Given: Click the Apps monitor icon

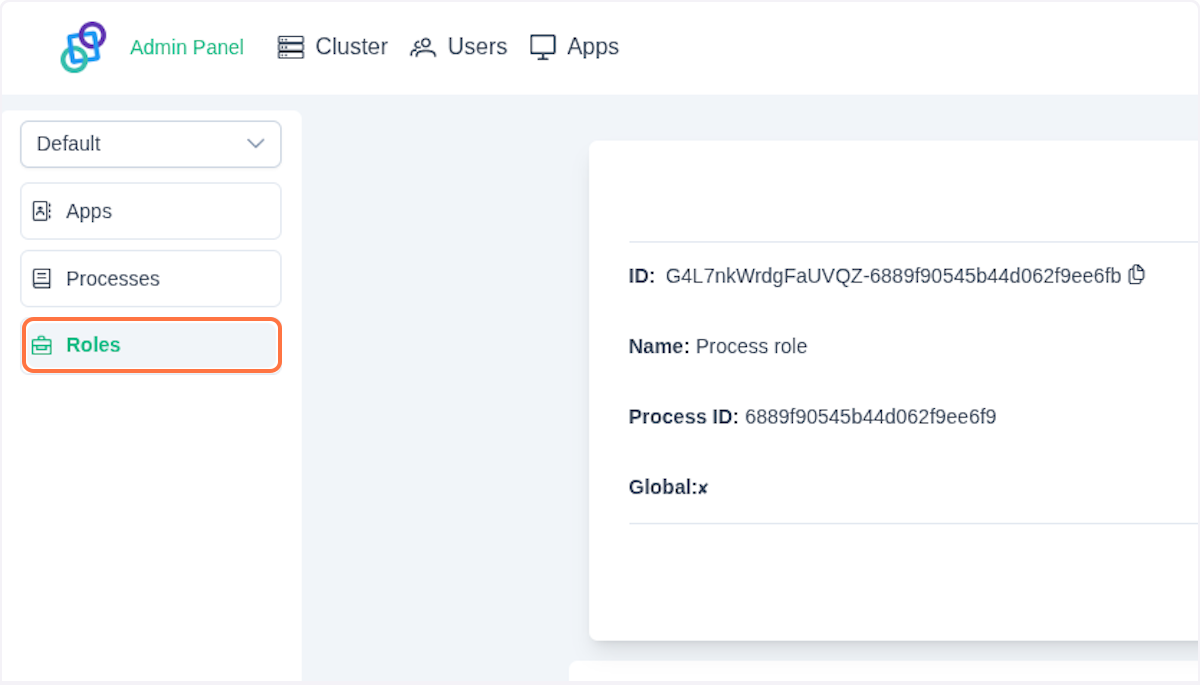Looking at the screenshot, I should pos(543,47).
